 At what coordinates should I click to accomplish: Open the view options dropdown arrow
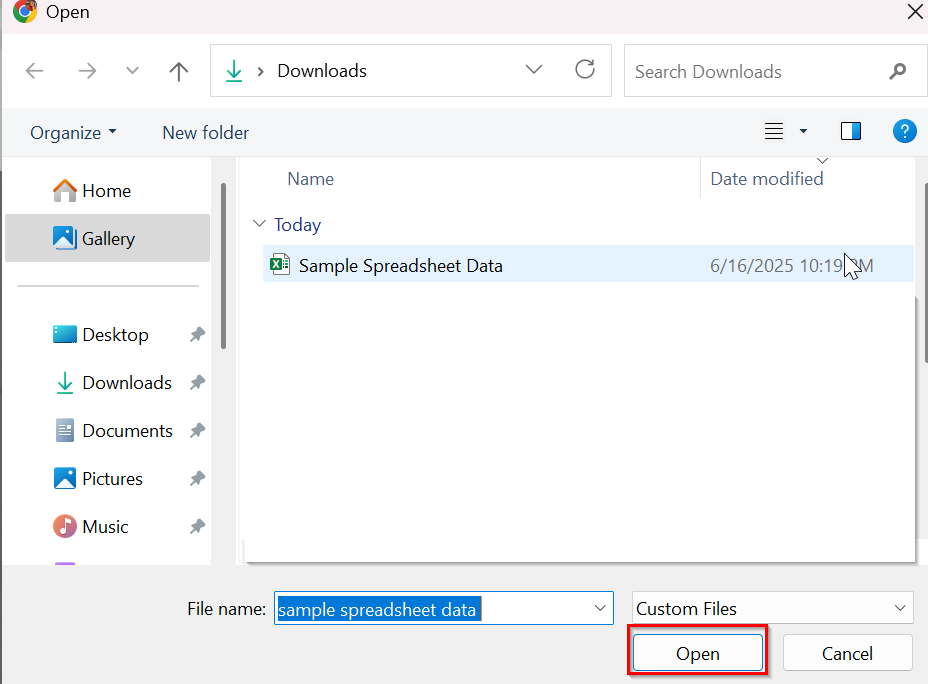(803, 131)
